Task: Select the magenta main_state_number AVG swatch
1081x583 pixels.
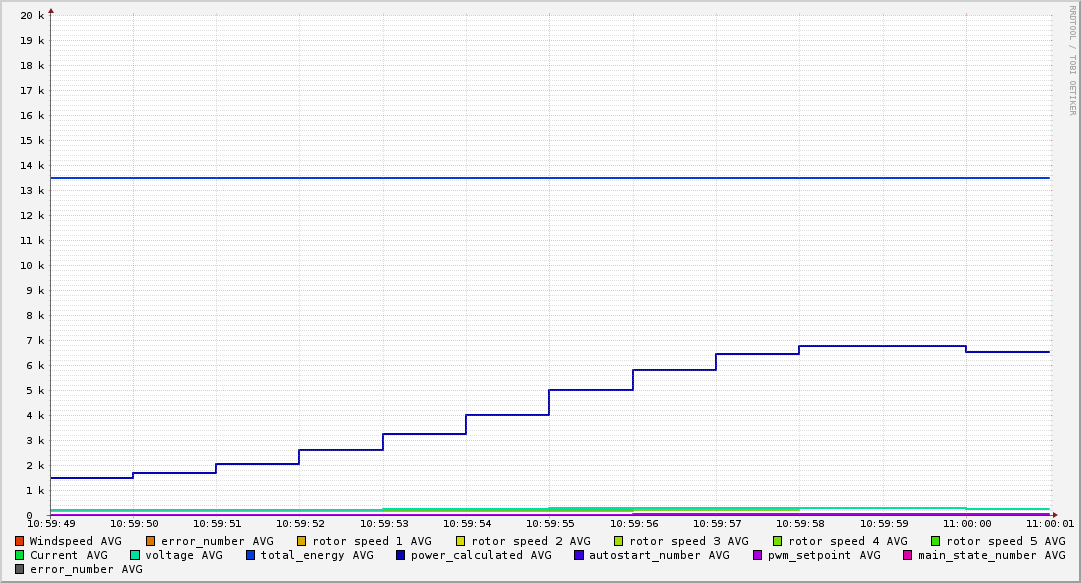Action: (x=908, y=555)
